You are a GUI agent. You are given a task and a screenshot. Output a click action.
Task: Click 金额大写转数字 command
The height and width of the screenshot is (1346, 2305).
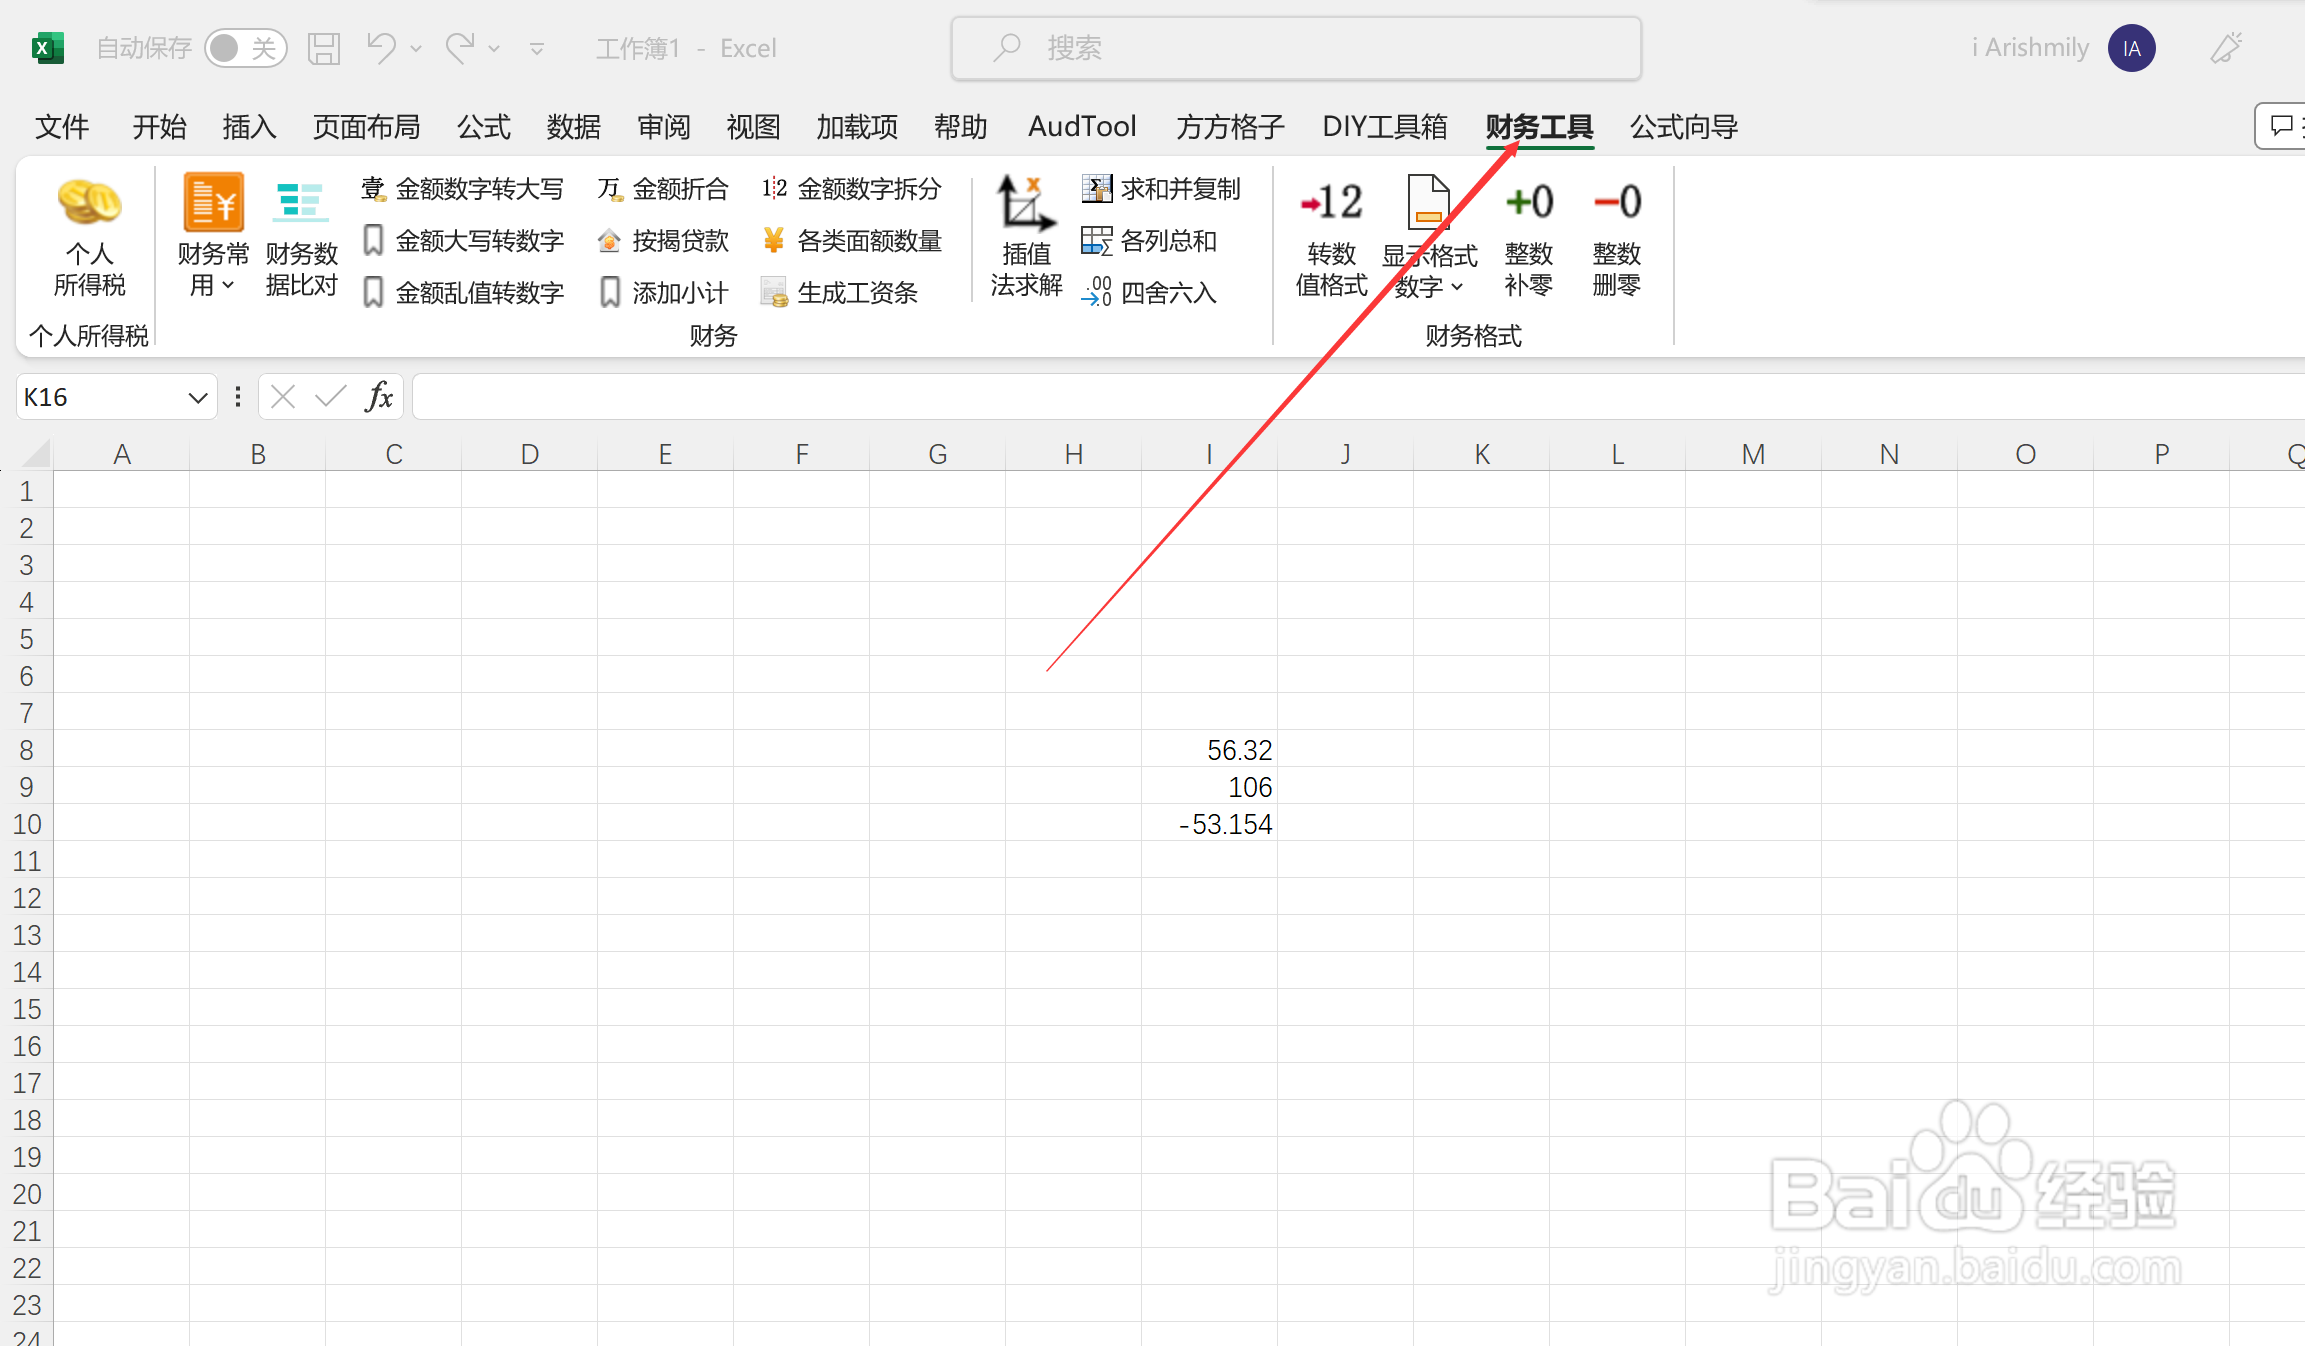463,241
